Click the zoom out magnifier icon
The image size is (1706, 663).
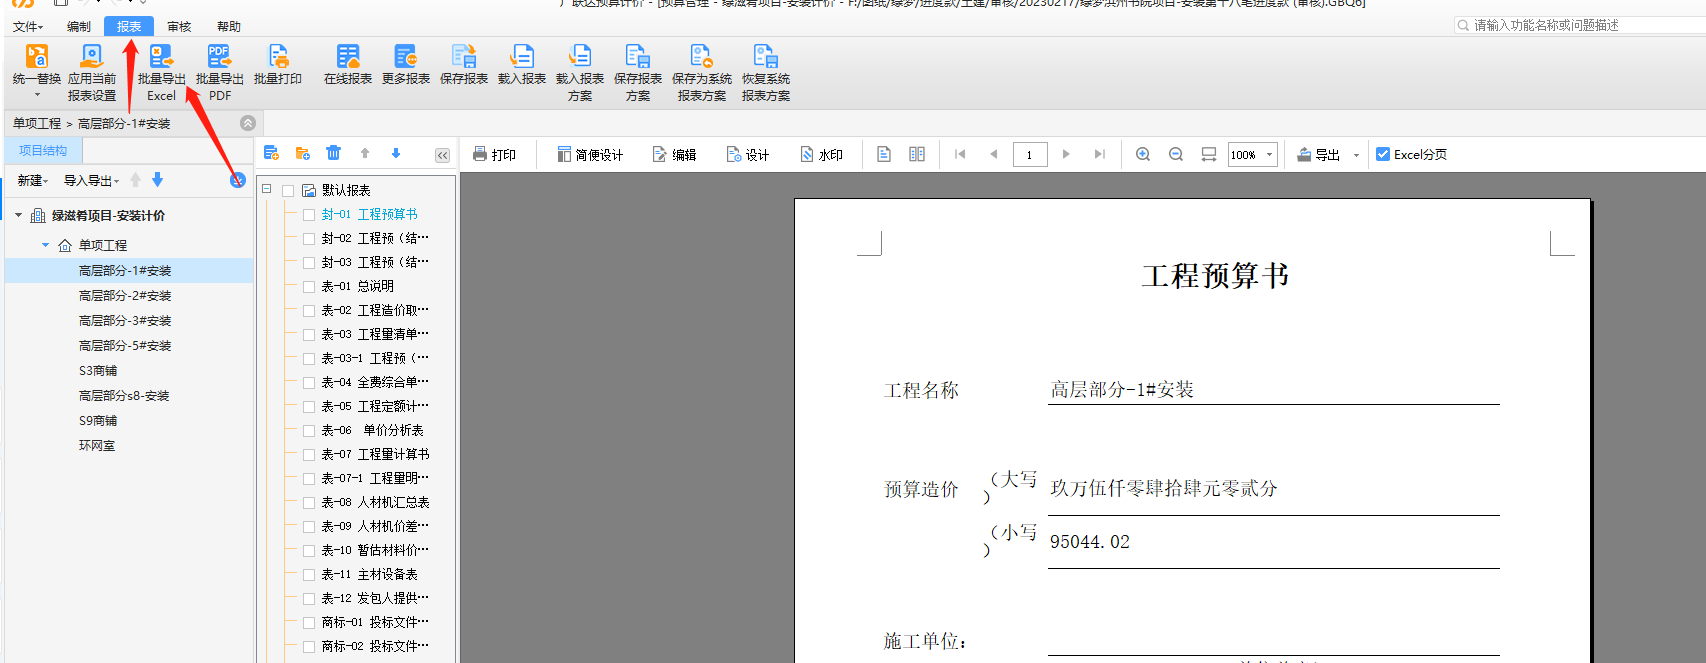pos(1176,154)
